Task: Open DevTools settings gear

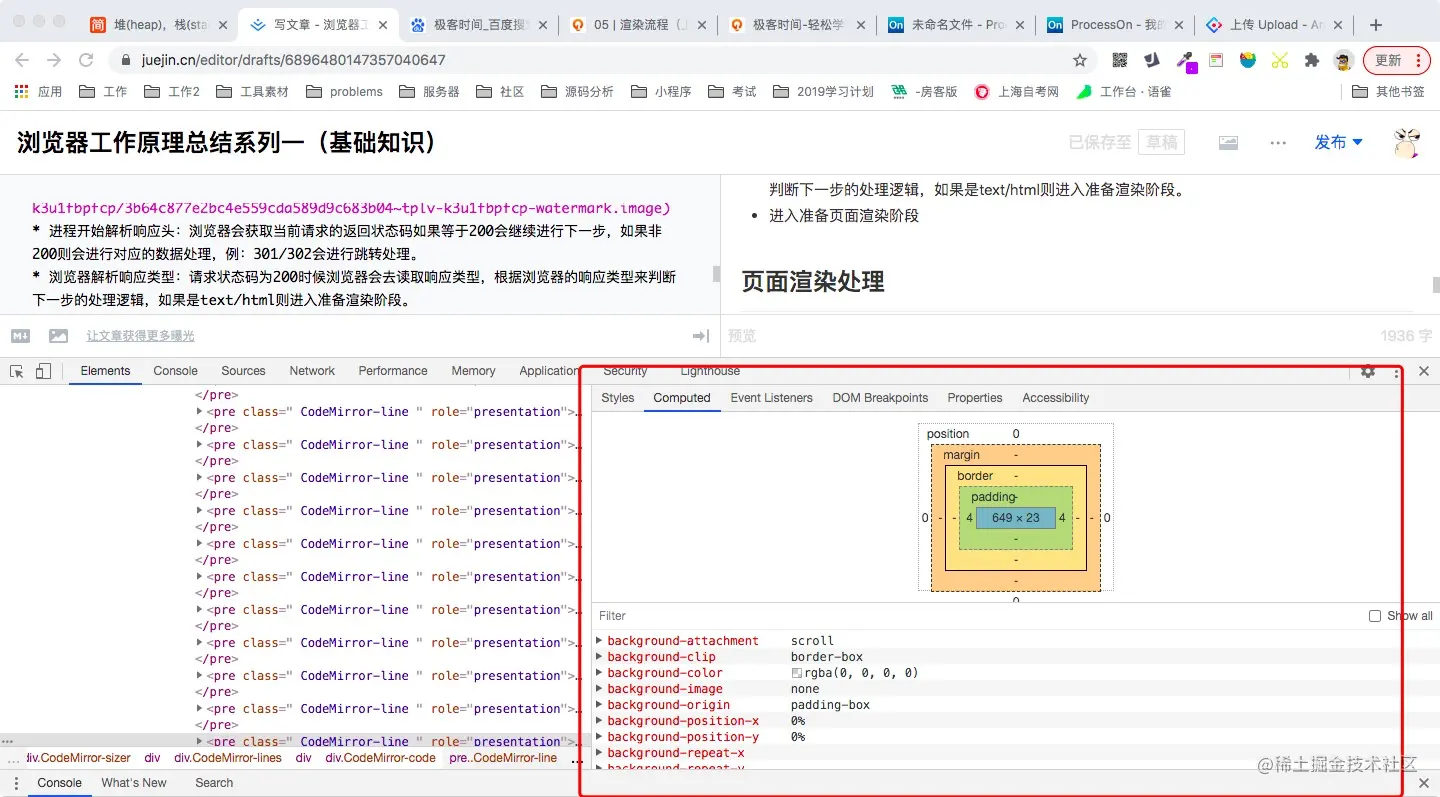Action: click(1368, 371)
